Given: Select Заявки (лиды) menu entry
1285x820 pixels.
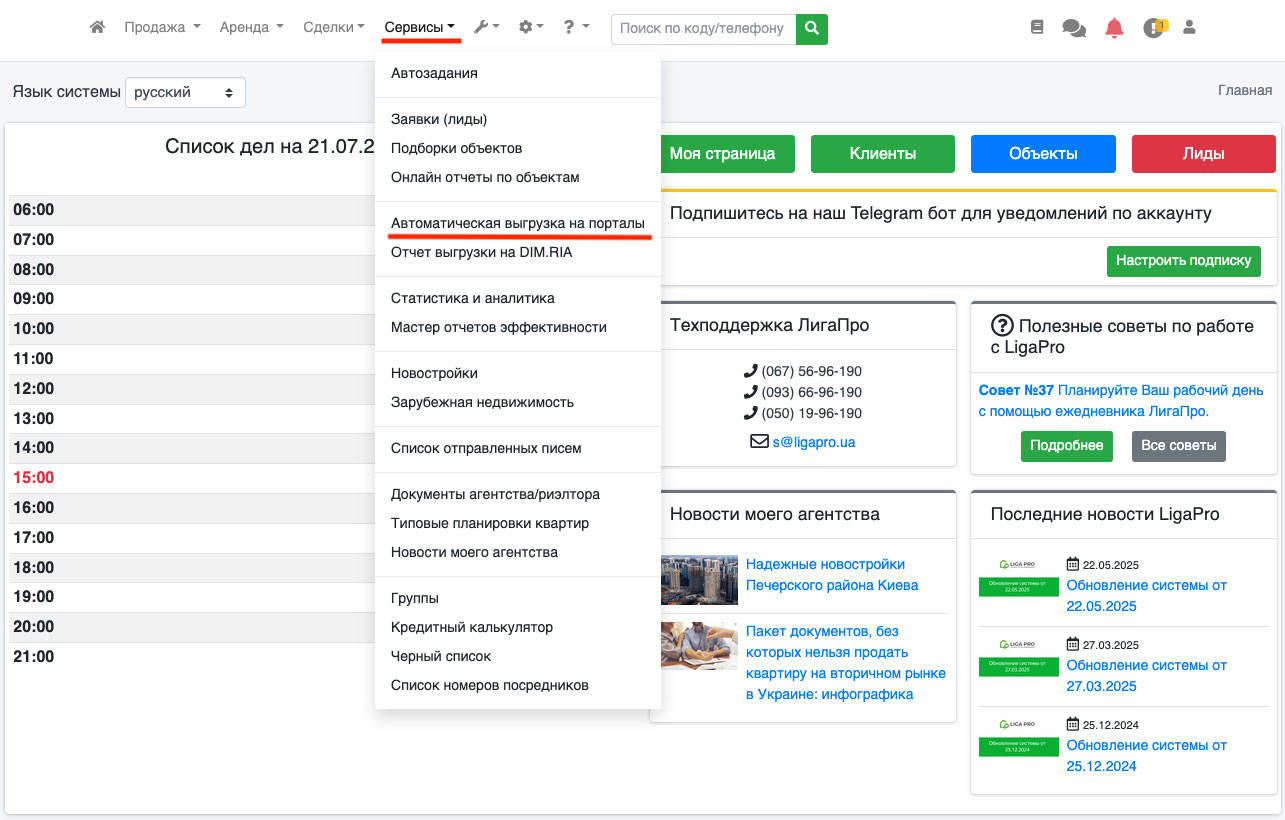Looking at the screenshot, I should 438,119.
